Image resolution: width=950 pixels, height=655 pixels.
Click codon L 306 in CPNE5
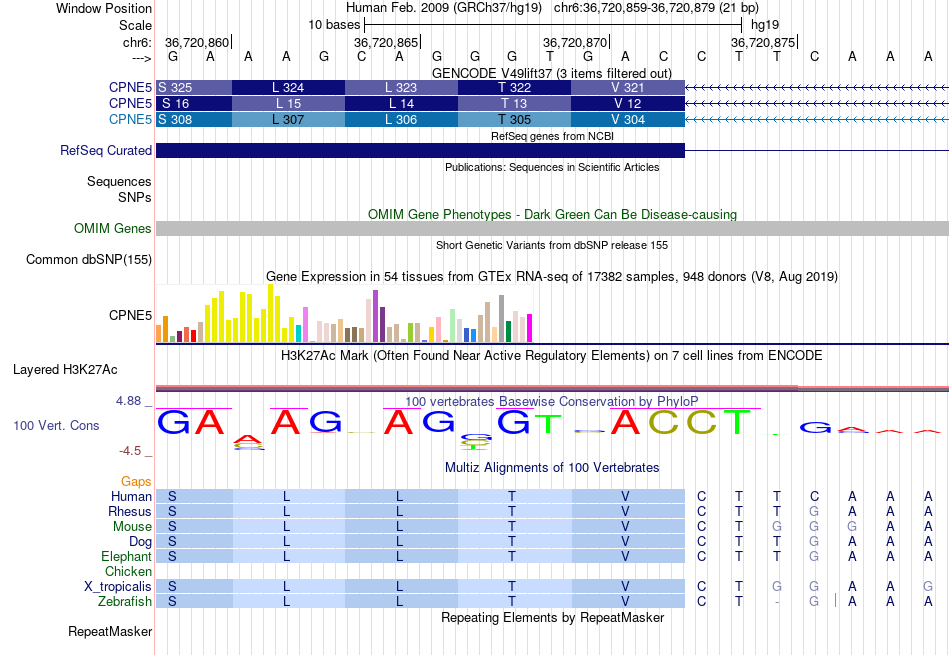pos(402,119)
